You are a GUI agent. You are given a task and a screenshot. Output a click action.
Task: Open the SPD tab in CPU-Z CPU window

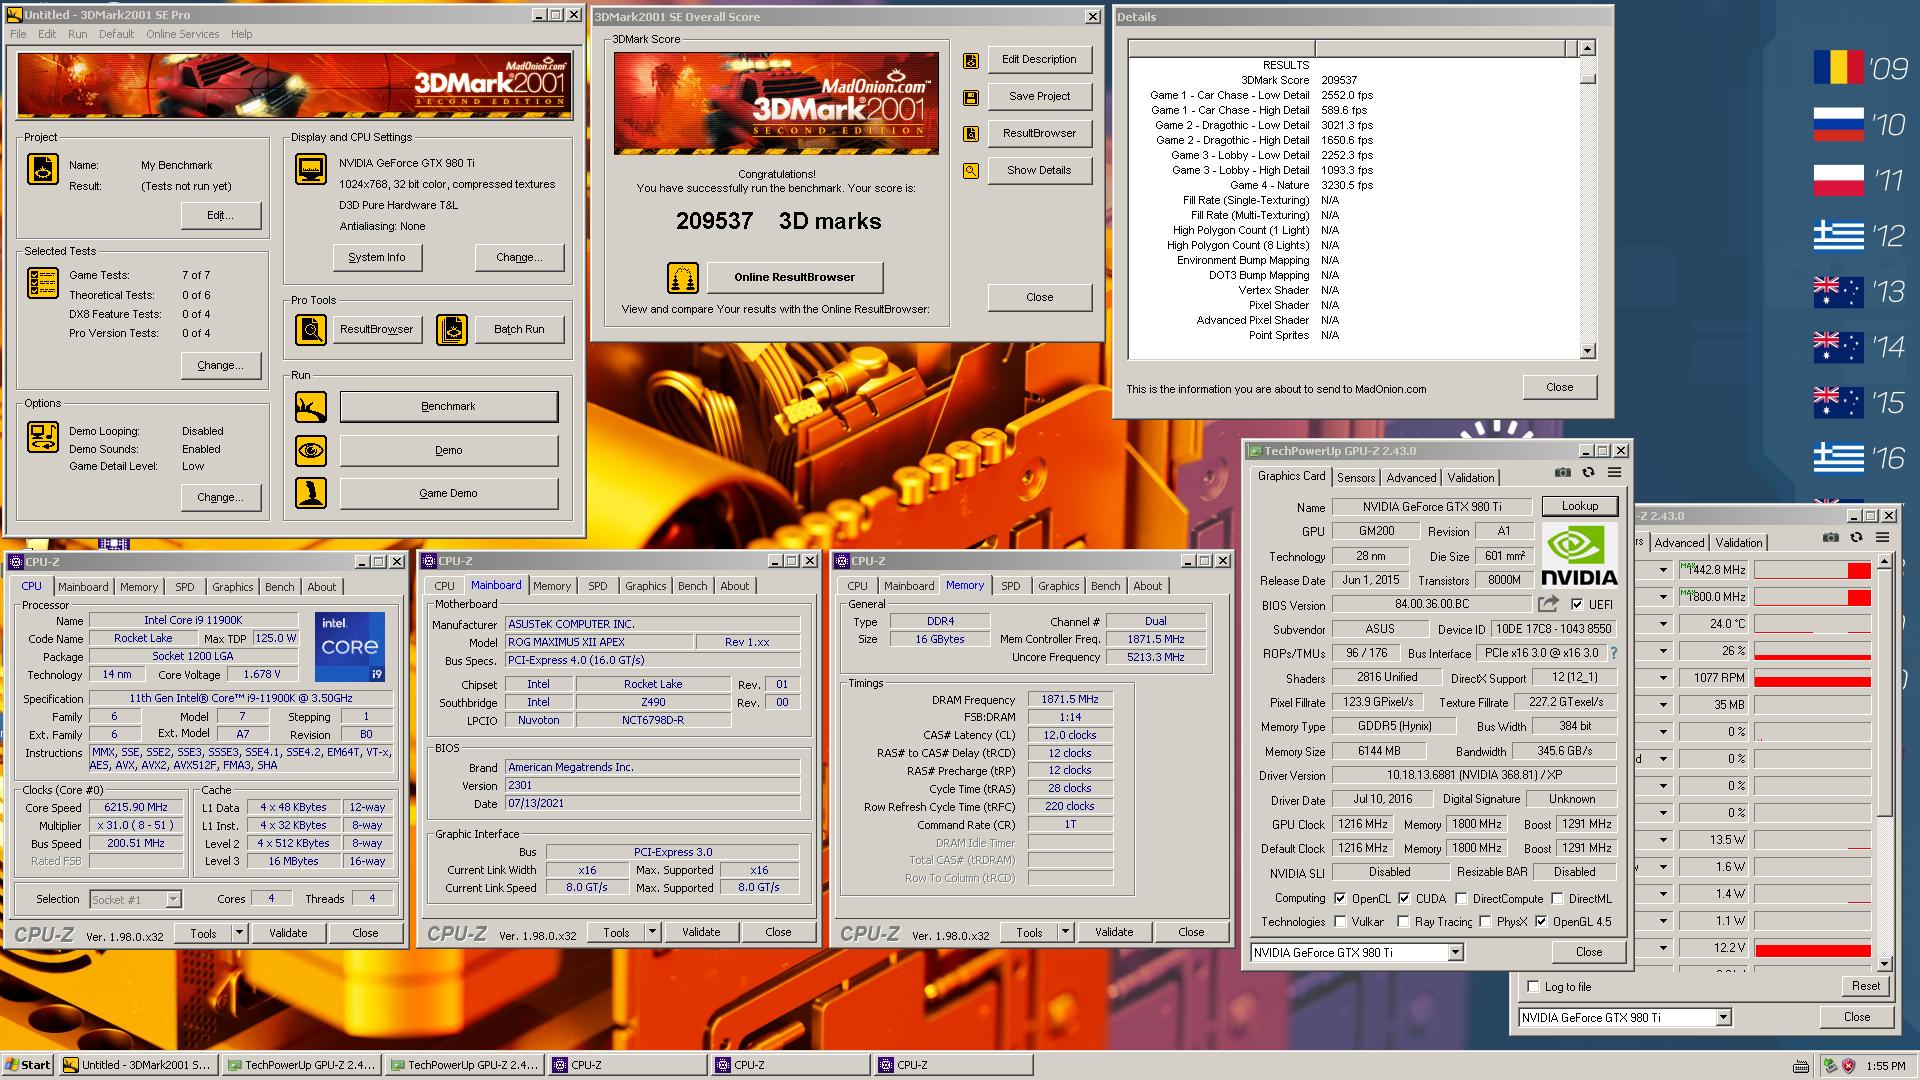pyautogui.click(x=185, y=587)
